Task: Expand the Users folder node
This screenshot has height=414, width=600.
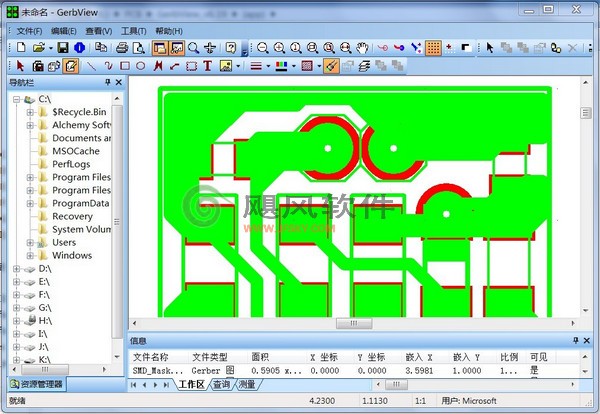Action: (x=30, y=243)
